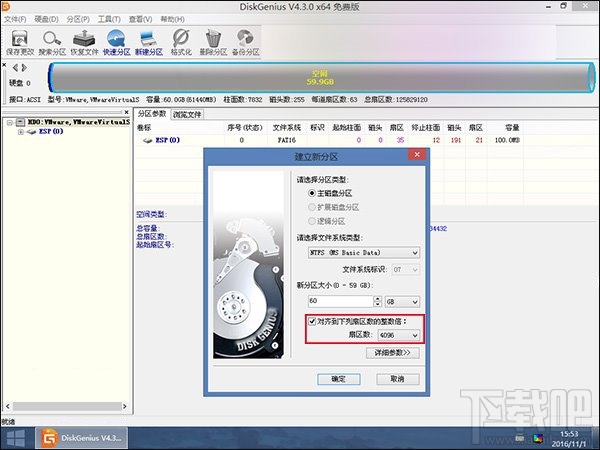Open the NTFS file system type dropdown
The width and height of the screenshot is (600, 450).
click(x=364, y=253)
